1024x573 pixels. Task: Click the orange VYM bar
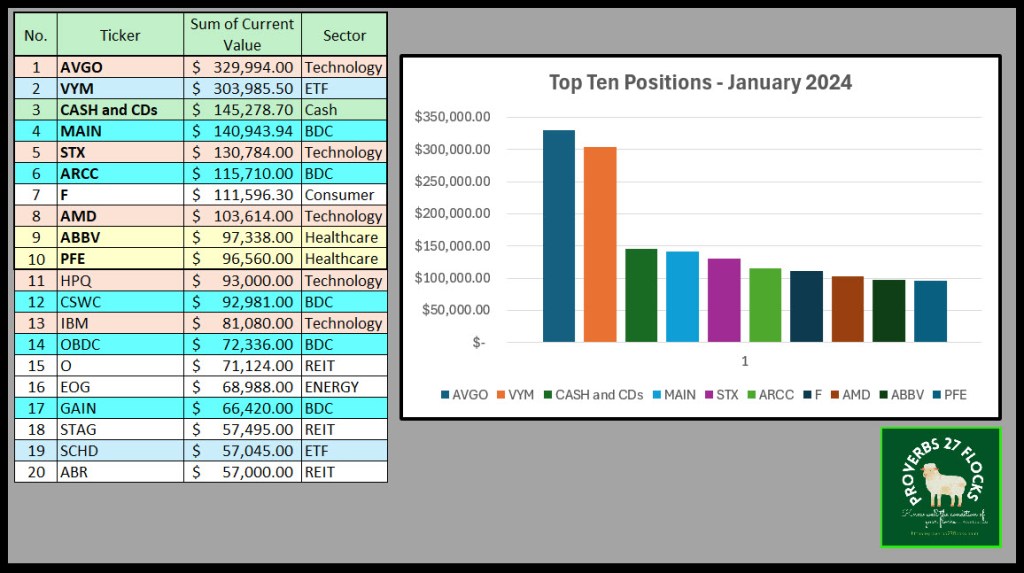[600, 244]
